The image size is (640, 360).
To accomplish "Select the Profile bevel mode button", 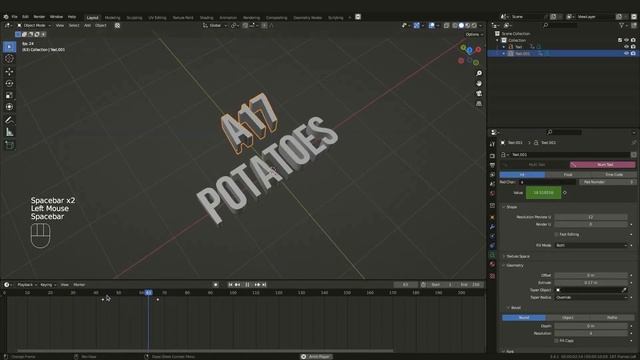I will coord(612,318).
